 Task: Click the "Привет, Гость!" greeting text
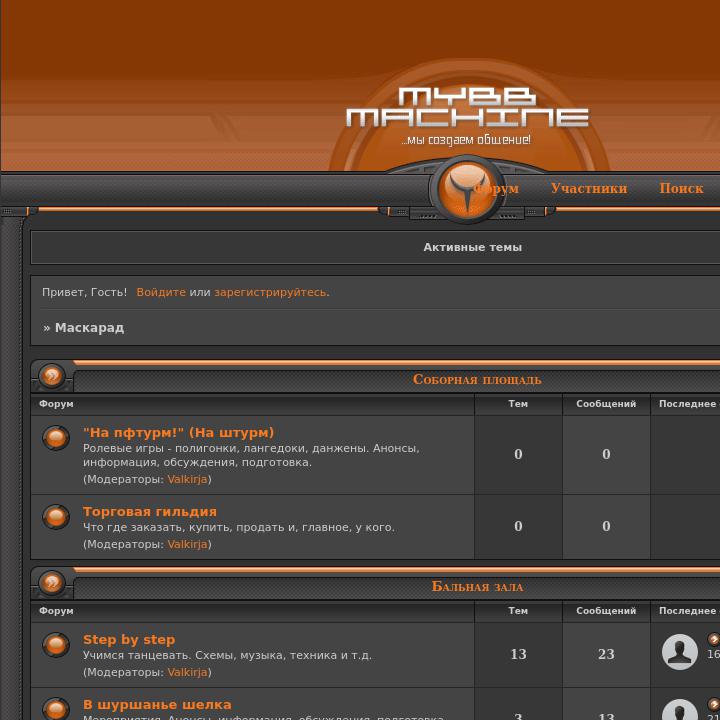pos(84,292)
